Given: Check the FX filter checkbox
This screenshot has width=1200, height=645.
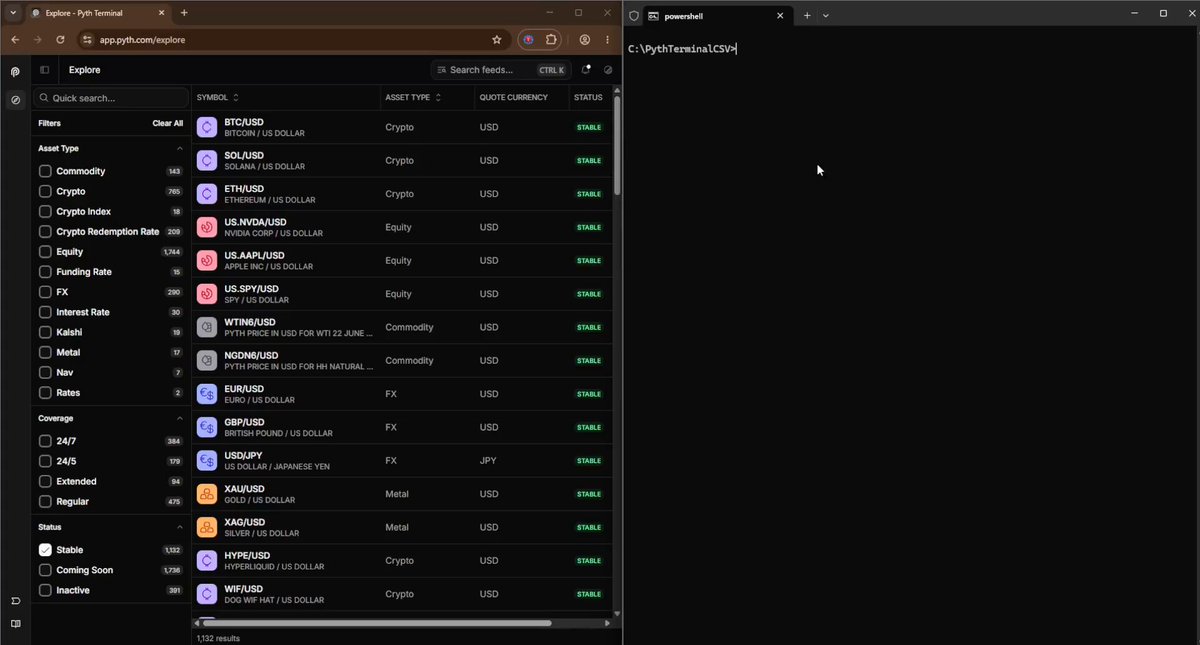Looking at the screenshot, I should [45, 292].
